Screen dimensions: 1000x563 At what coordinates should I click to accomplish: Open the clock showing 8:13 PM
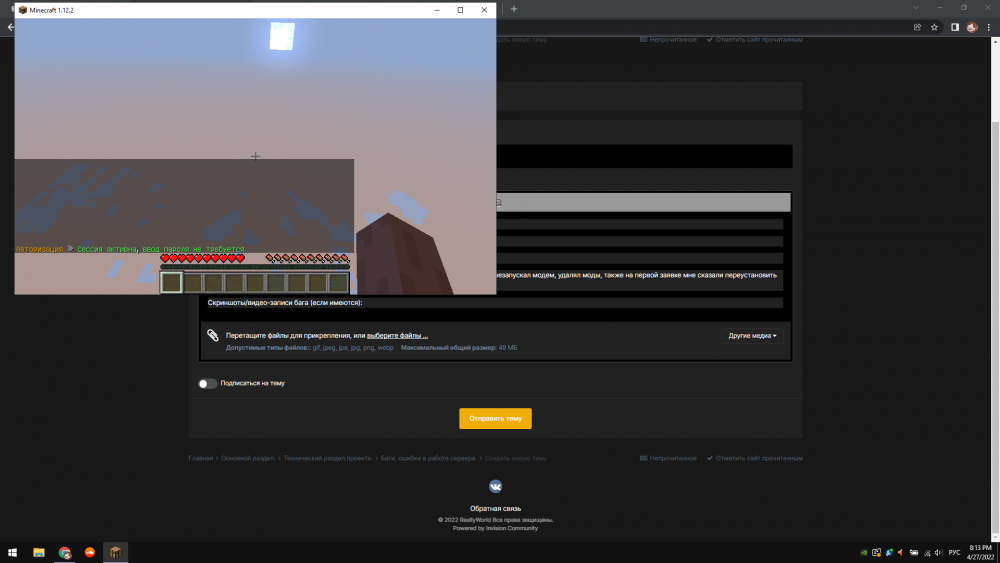click(981, 552)
